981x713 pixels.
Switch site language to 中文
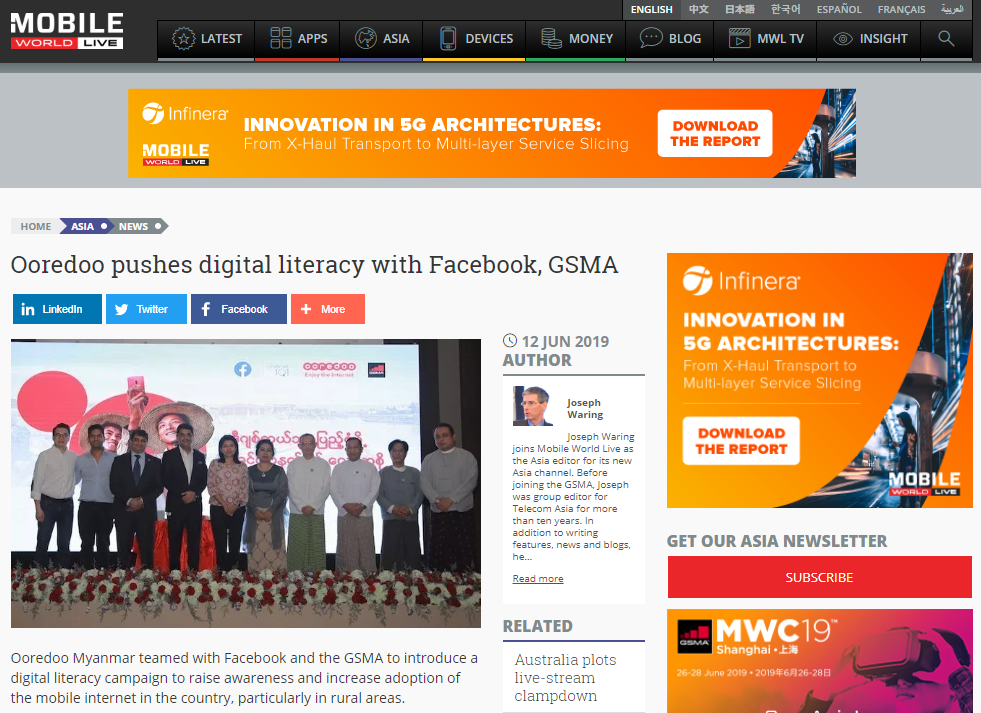pyautogui.click(x=698, y=9)
